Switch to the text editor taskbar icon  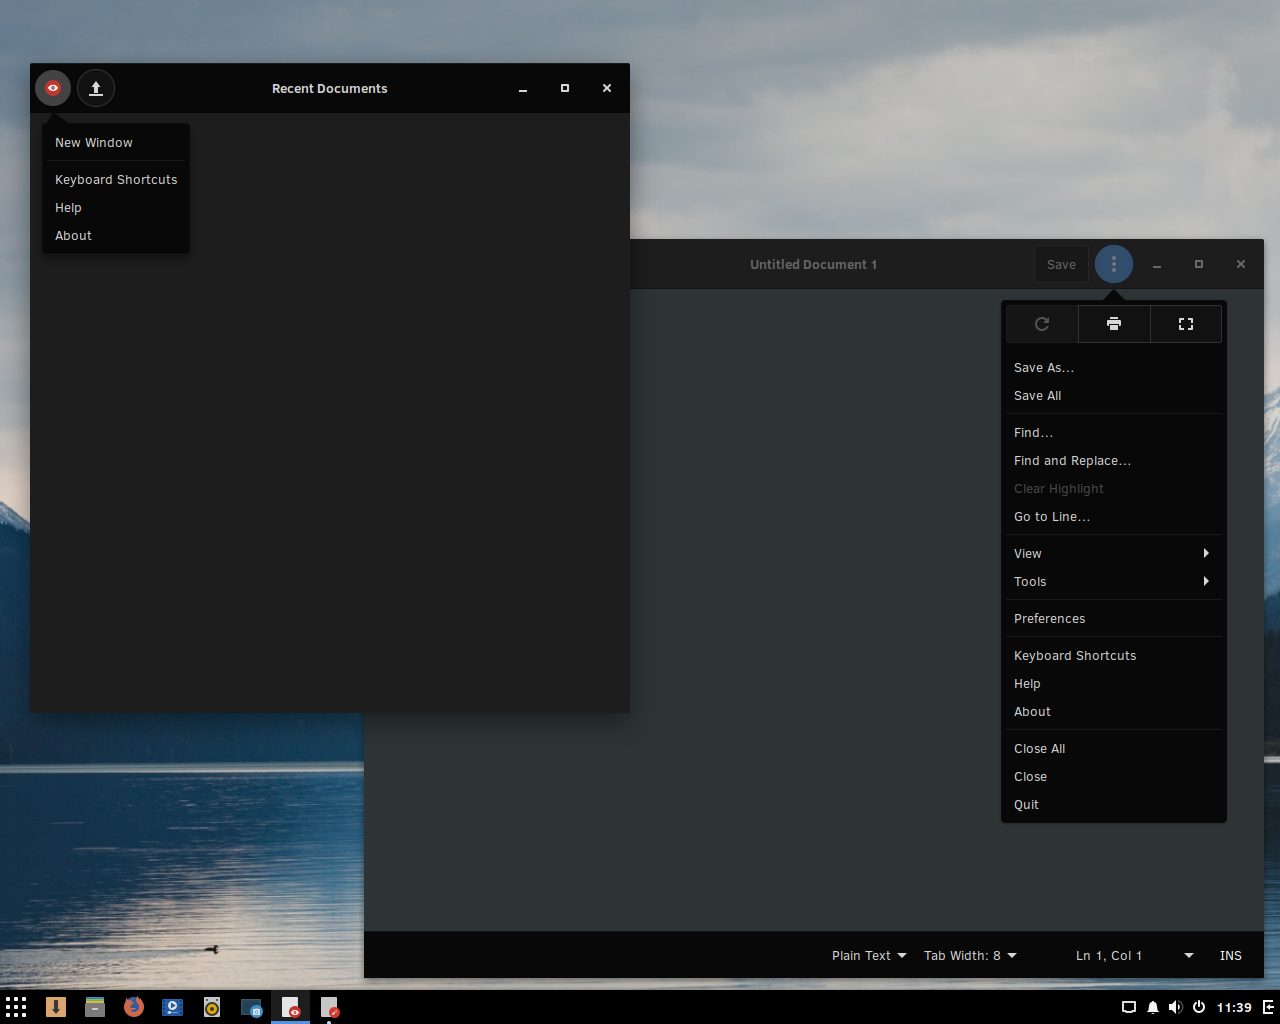(x=330, y=1007)
